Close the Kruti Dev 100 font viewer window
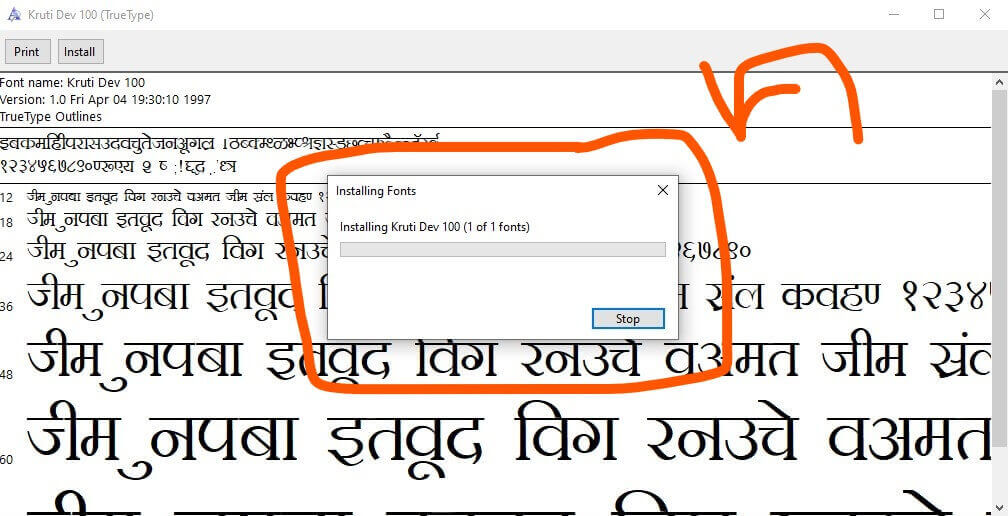Image resolution: width=1008 pixels, height=516 pixels. [984, 14]
